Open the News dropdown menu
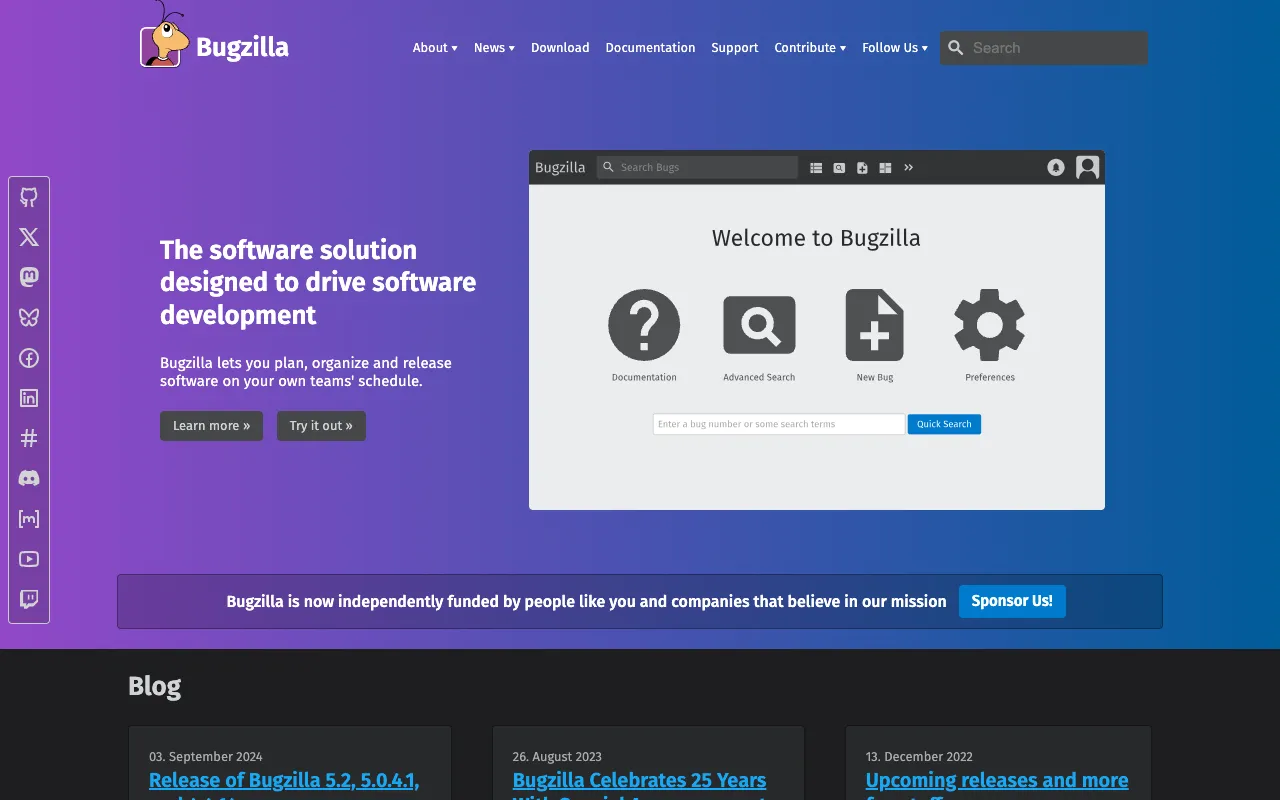The height and width of the screenshot is (800, 1280). click(x=494, y=47)
